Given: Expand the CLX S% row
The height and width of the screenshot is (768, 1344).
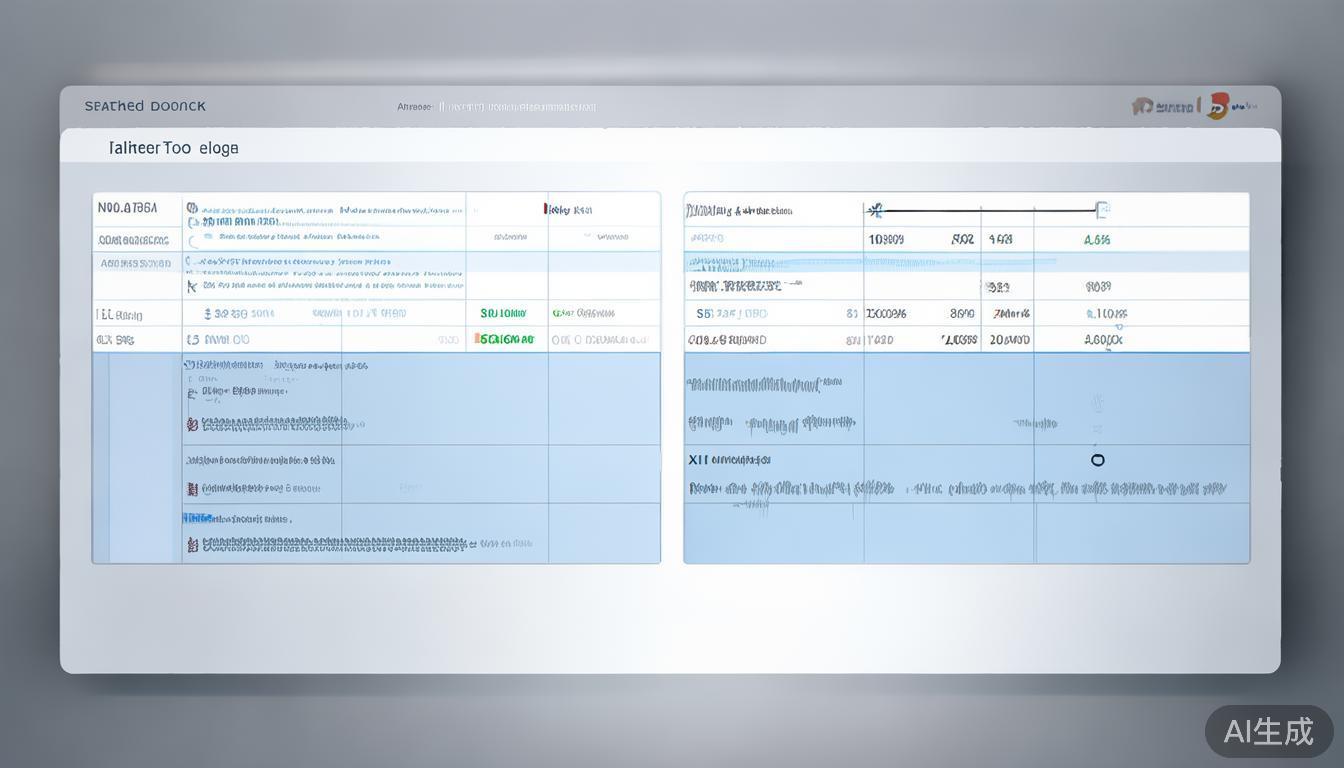Looking at the screenshot, I should pyautogui.click(x=115, y=340).
